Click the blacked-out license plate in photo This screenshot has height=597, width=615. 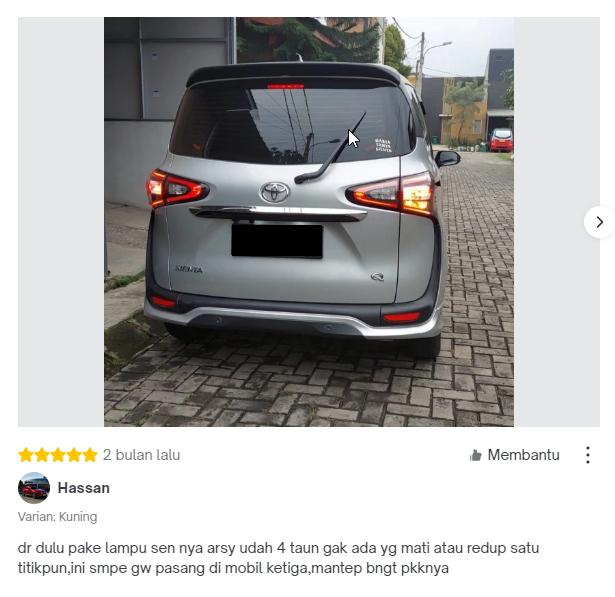(277, 241)
